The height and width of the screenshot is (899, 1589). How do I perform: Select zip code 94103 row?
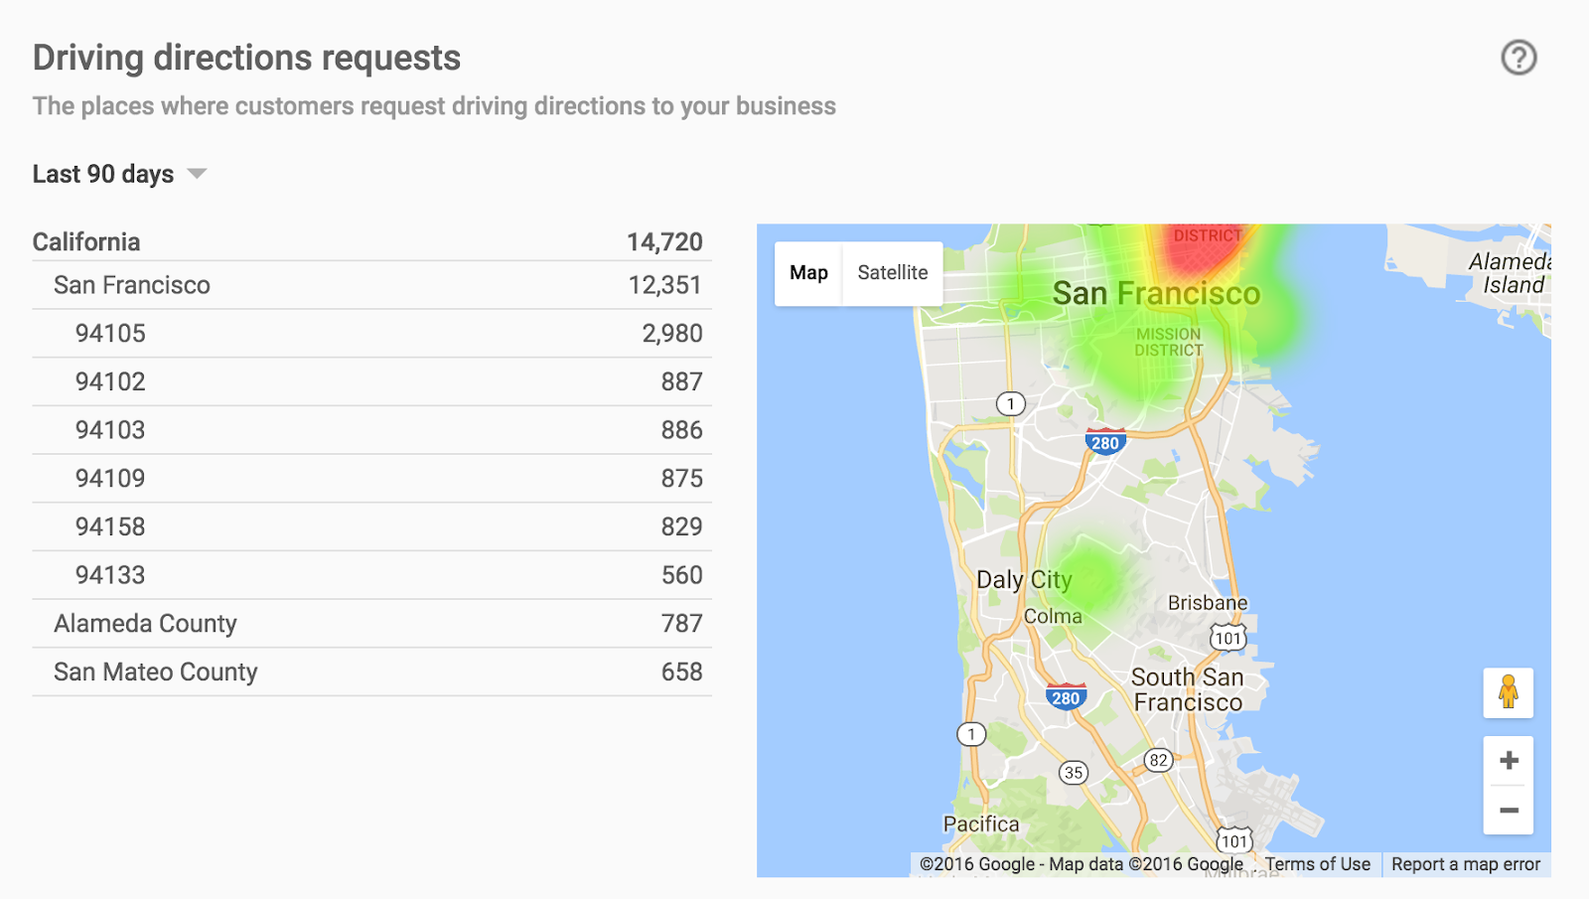click(372, 430)
